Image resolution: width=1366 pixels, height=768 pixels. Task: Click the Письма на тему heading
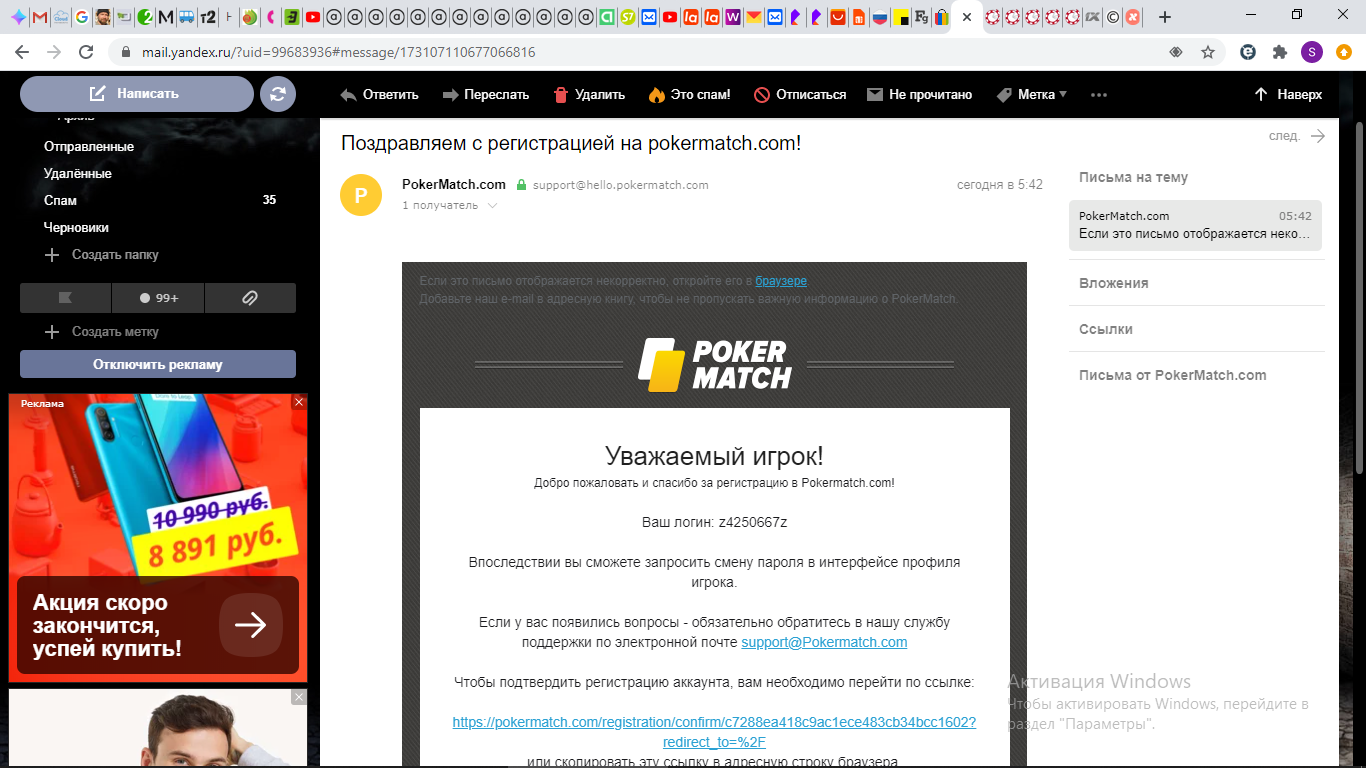click(x=1134, y=177)
